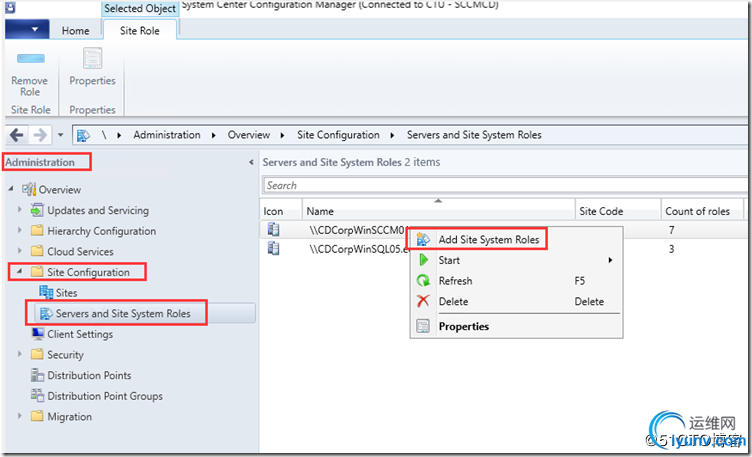Collapse the navigation pane with the arrow
This screenshot has height=457, width=752.
[251, 163]
